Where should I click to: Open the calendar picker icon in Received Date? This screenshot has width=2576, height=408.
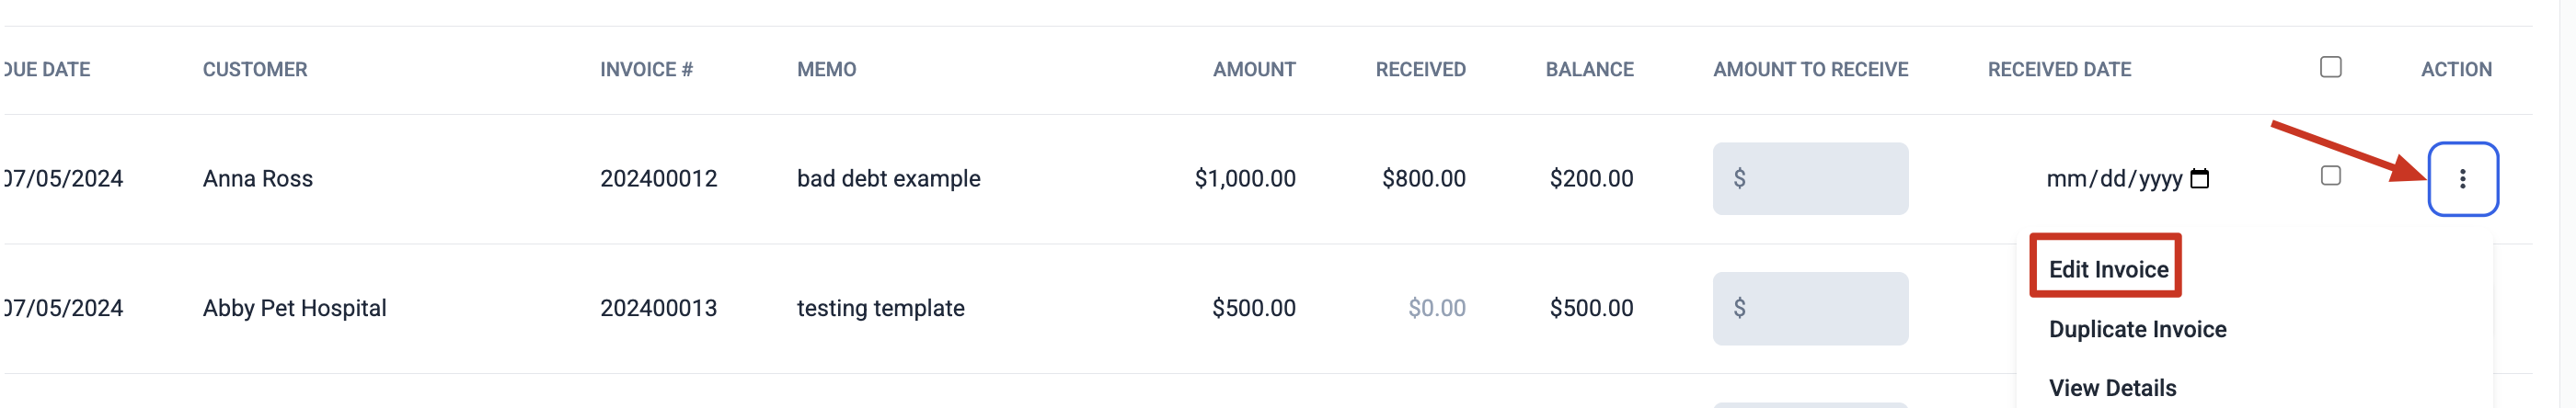(2199, 179)
